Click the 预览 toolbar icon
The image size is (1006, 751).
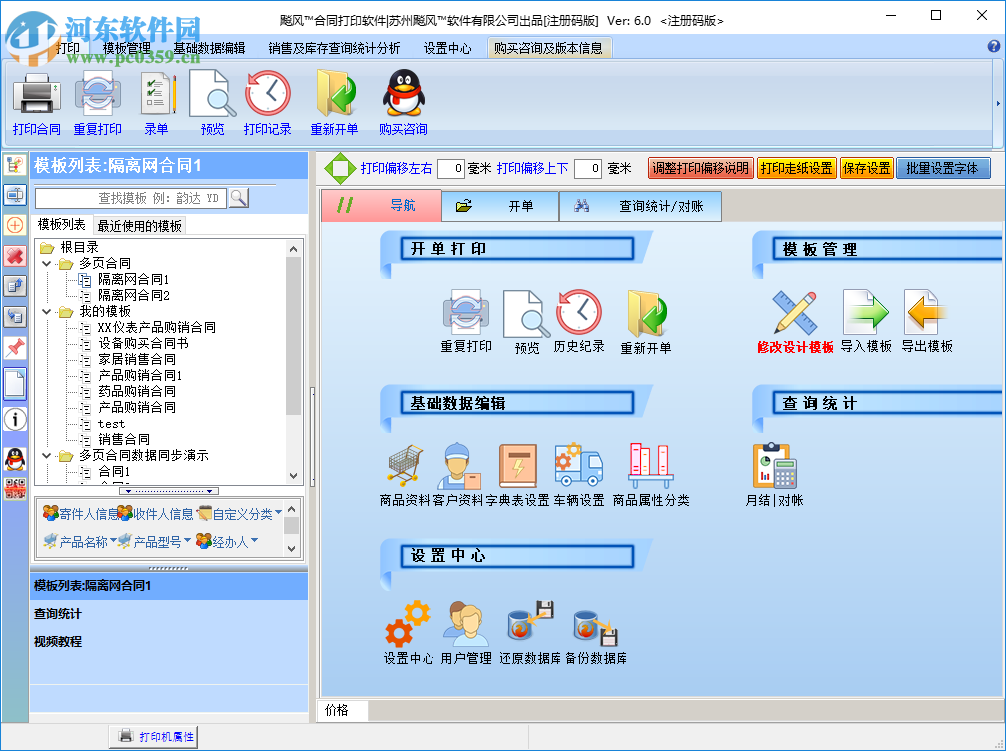tap(212, 94)
